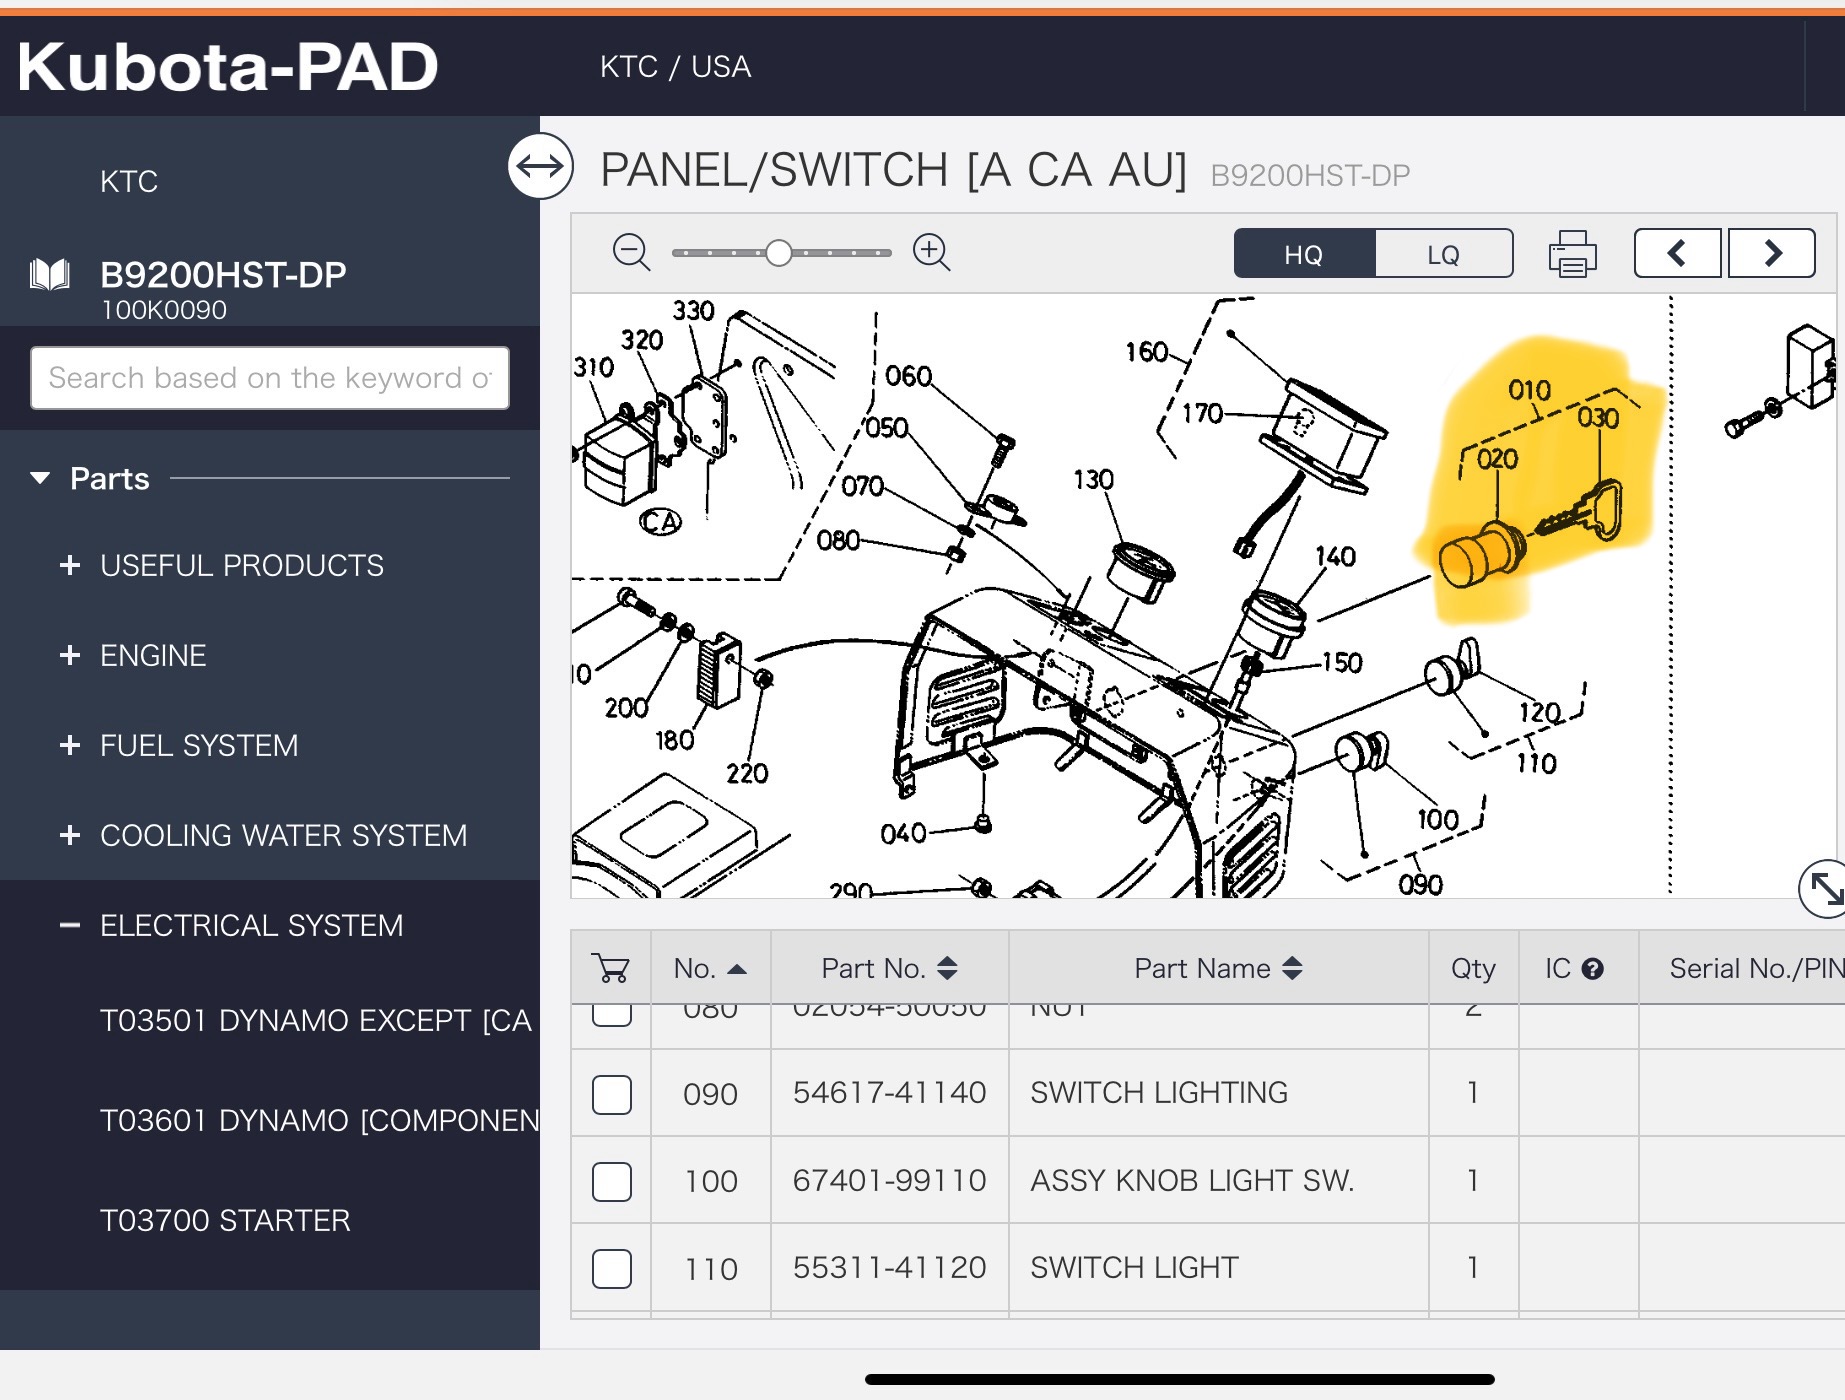Select the SWITCH LIGHT part name
The width and height of the screenshot is (1845, 1400).
(1134, 1267)
